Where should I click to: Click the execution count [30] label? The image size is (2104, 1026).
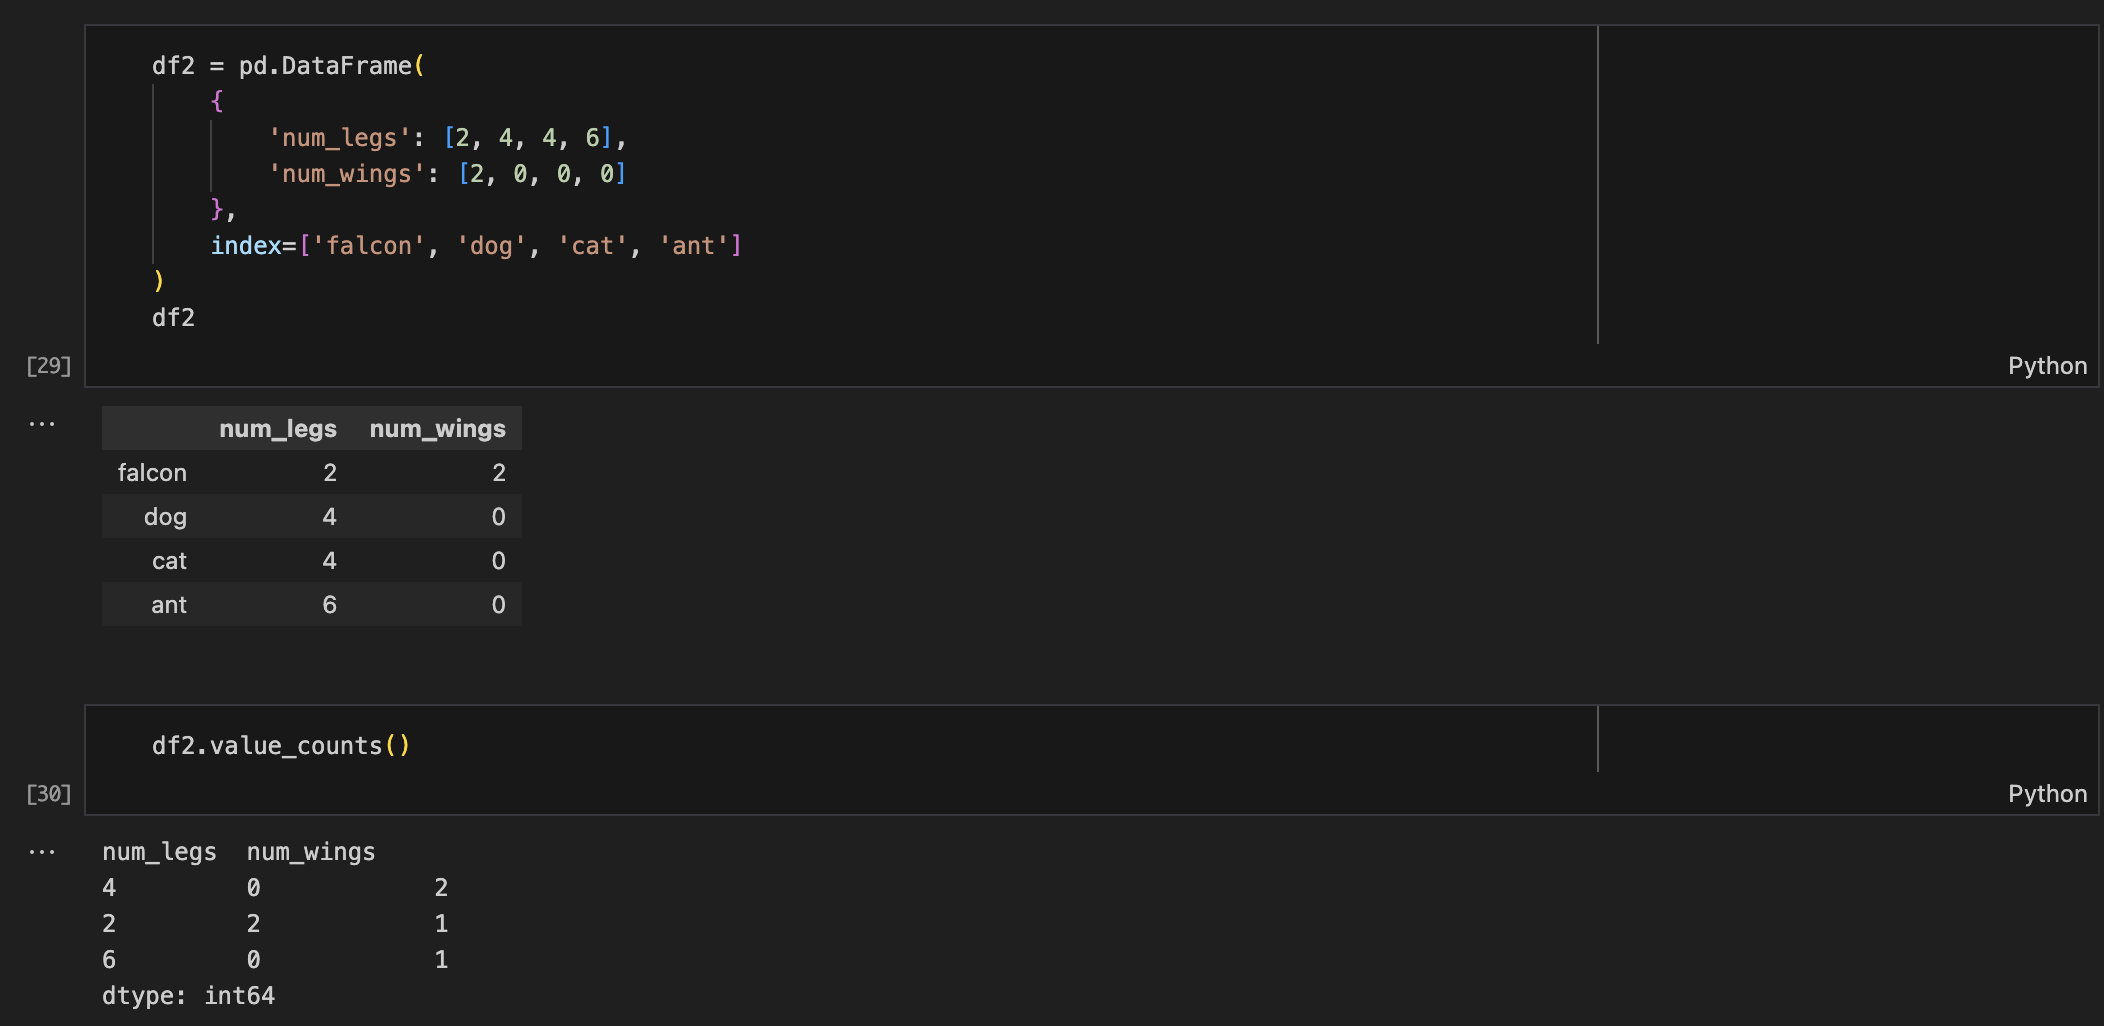[x=48, y=794]
